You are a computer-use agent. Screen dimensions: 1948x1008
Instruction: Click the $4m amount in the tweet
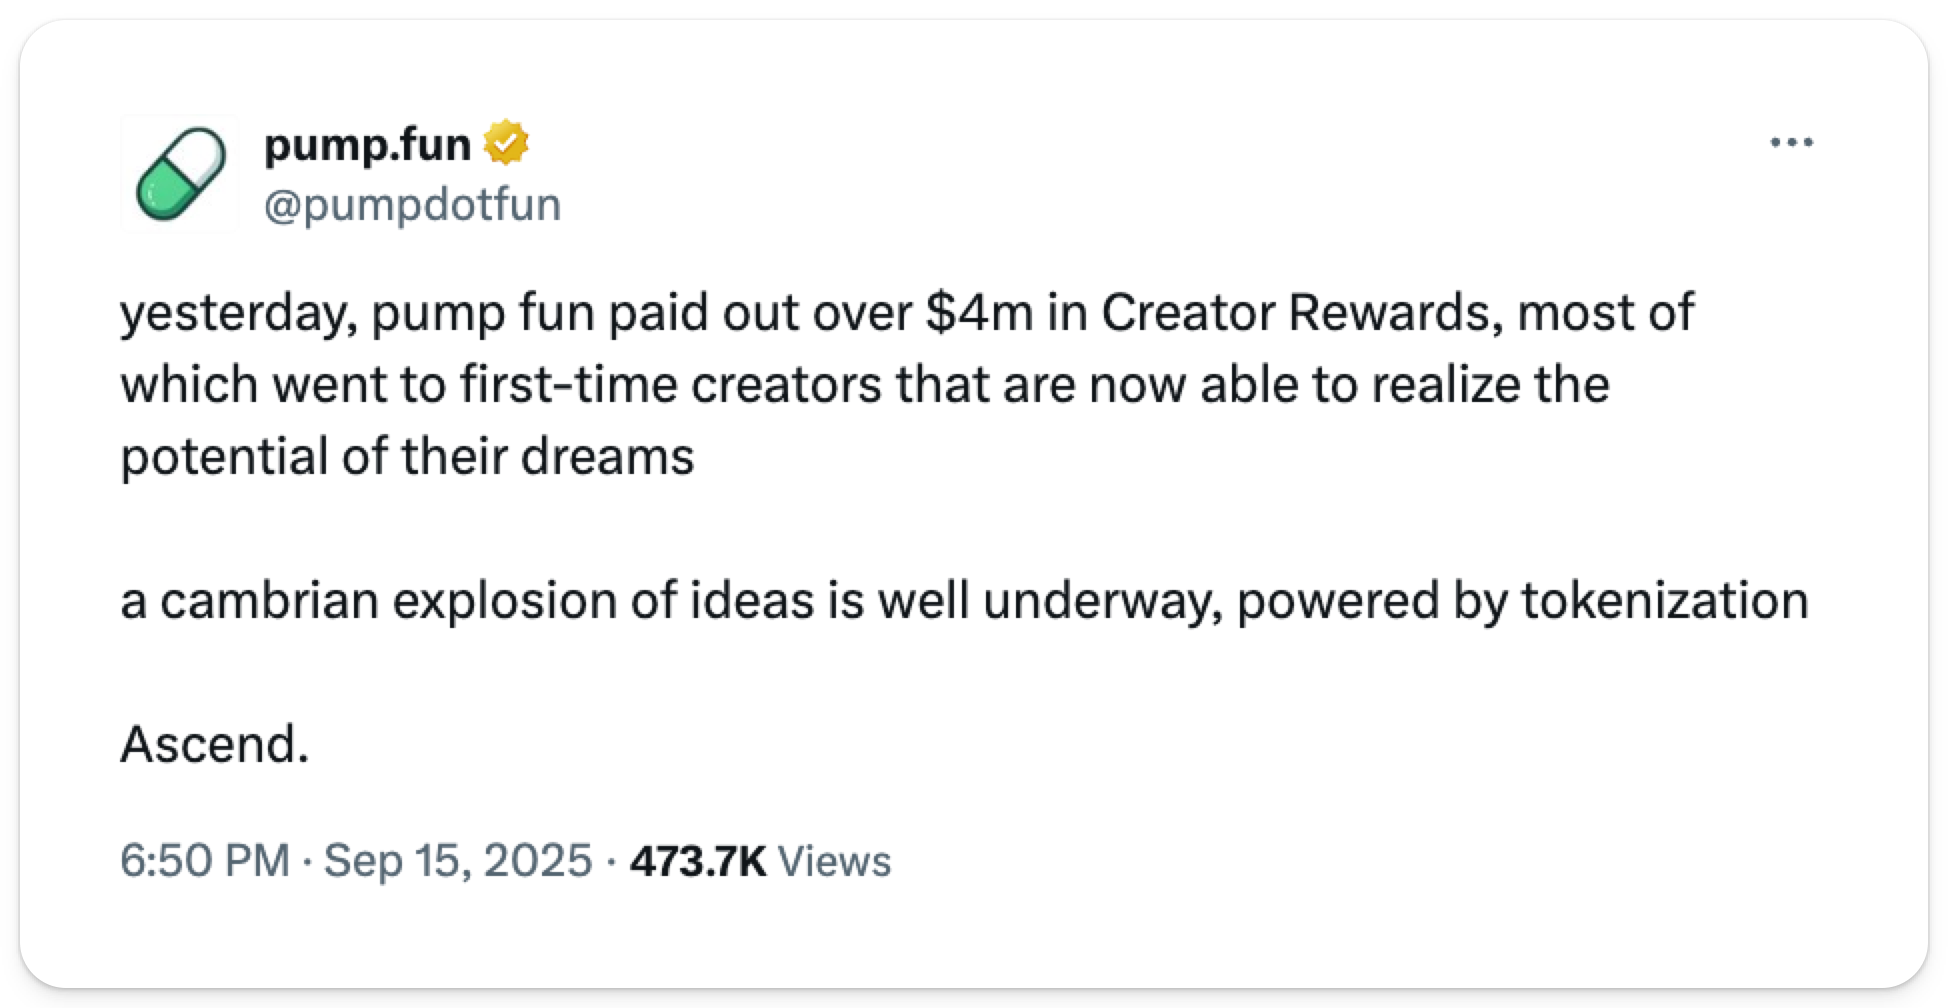coord(979,312)
